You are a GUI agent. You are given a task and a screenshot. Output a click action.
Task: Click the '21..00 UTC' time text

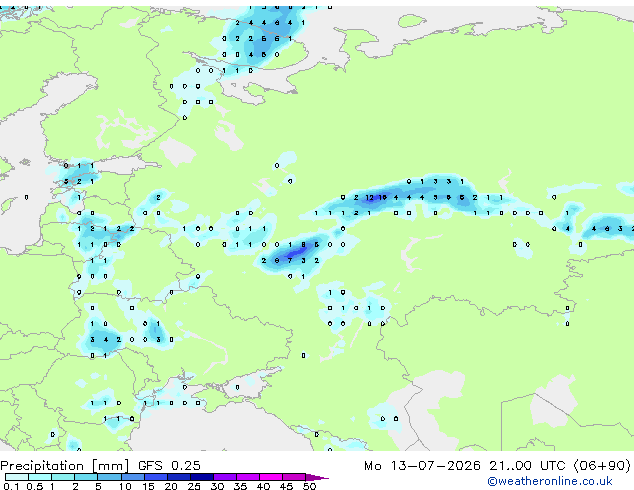click(527, 466)
